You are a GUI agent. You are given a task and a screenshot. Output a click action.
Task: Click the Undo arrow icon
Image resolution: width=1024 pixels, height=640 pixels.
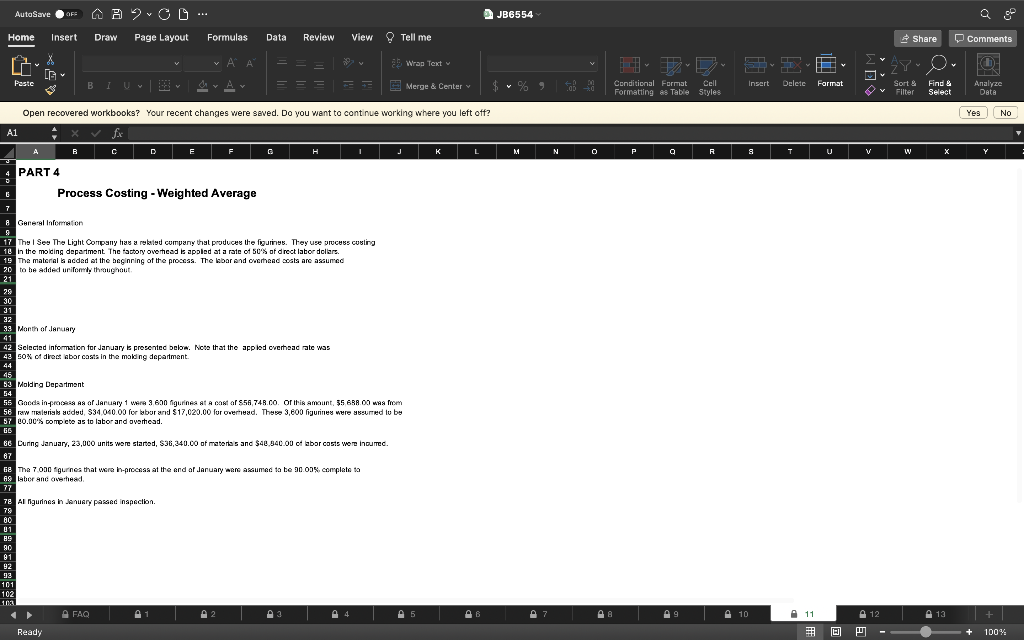pos(135,14)
